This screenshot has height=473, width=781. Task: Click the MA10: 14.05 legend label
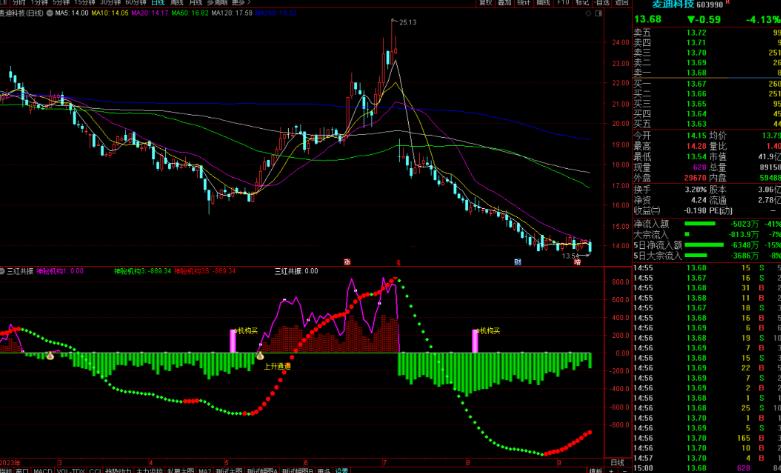pyautogui.click(x=110, y=13)
